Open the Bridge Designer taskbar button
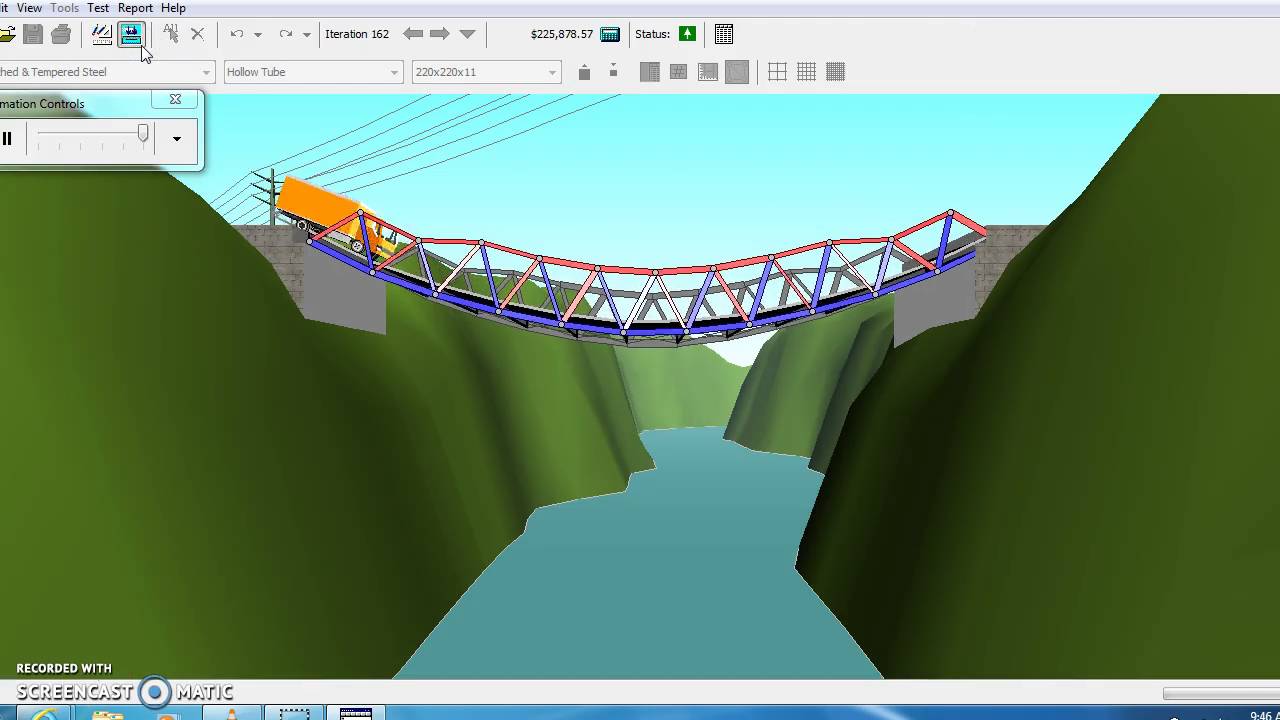Image resolution: width=1280 pixels, height=720 pixels. pos(356,713)
